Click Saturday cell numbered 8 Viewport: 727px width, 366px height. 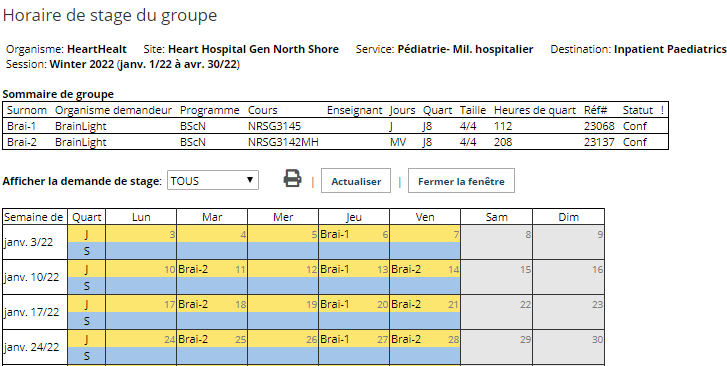click(x=497, y=242)
